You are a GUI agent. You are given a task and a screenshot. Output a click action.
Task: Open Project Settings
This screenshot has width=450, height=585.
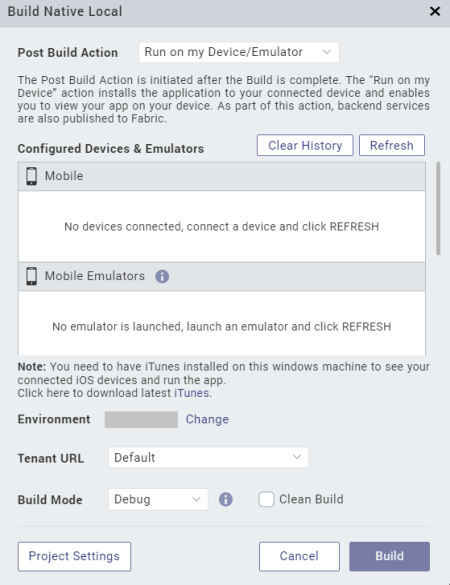point(74,556)
